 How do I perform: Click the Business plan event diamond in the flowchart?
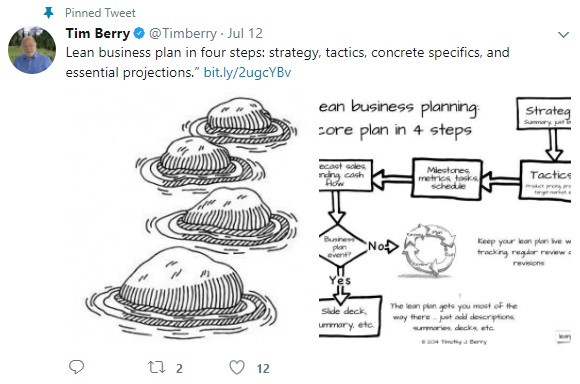[x=339, y=246]
